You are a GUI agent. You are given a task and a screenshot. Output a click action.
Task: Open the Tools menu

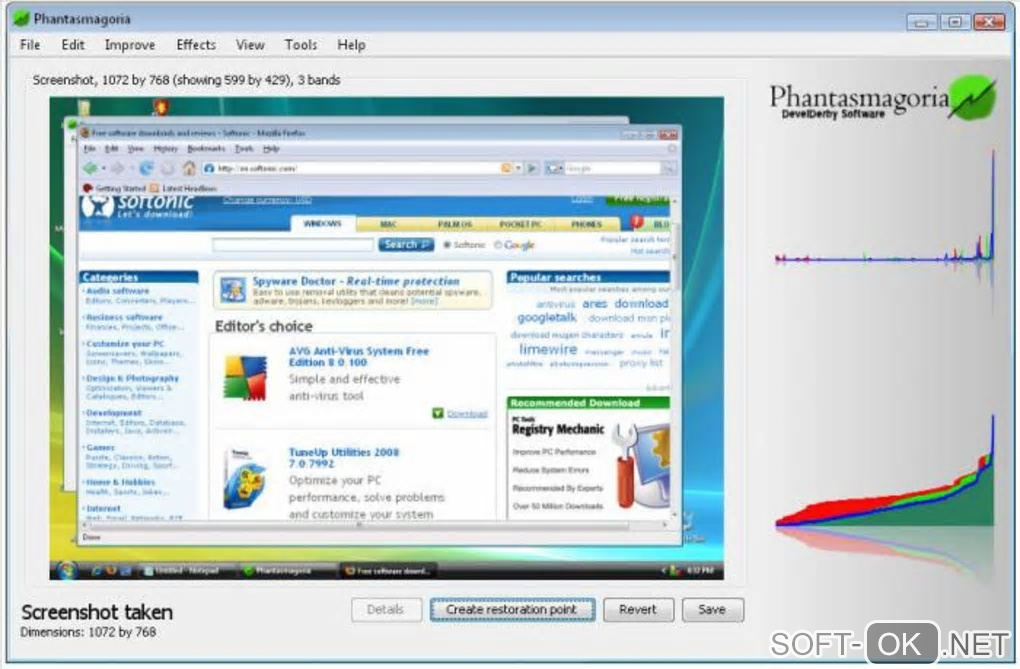pyautogui.click(x=301, y=45)
